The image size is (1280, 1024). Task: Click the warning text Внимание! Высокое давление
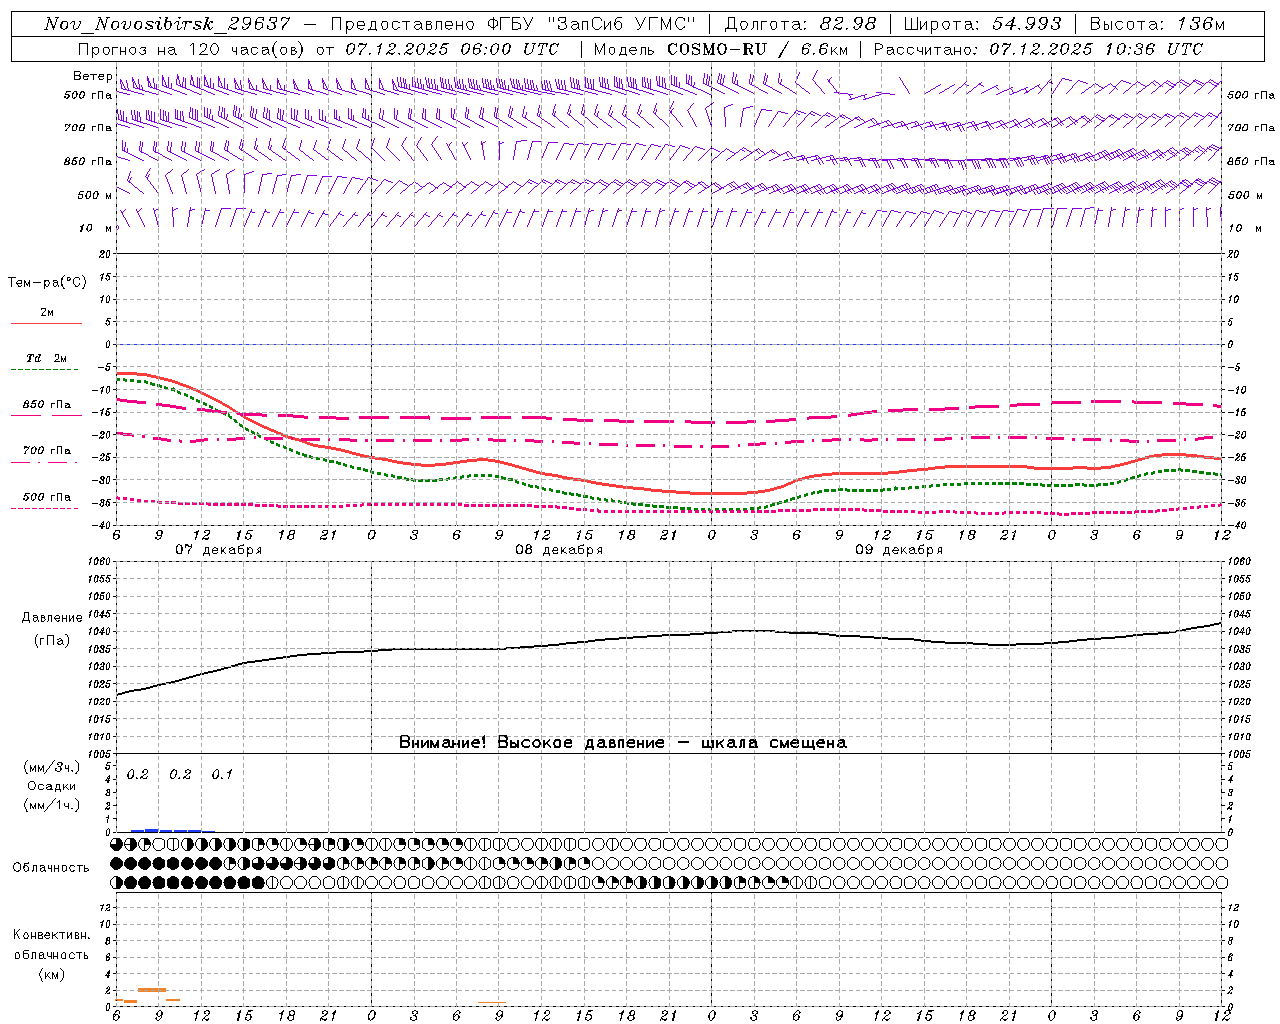pos(531,743)
